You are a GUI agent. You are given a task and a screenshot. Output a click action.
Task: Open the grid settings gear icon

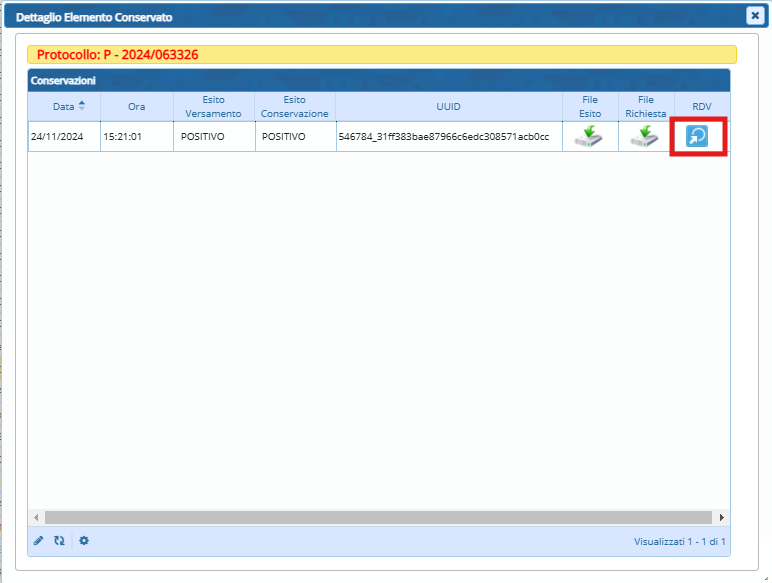[x=84, y=541]
